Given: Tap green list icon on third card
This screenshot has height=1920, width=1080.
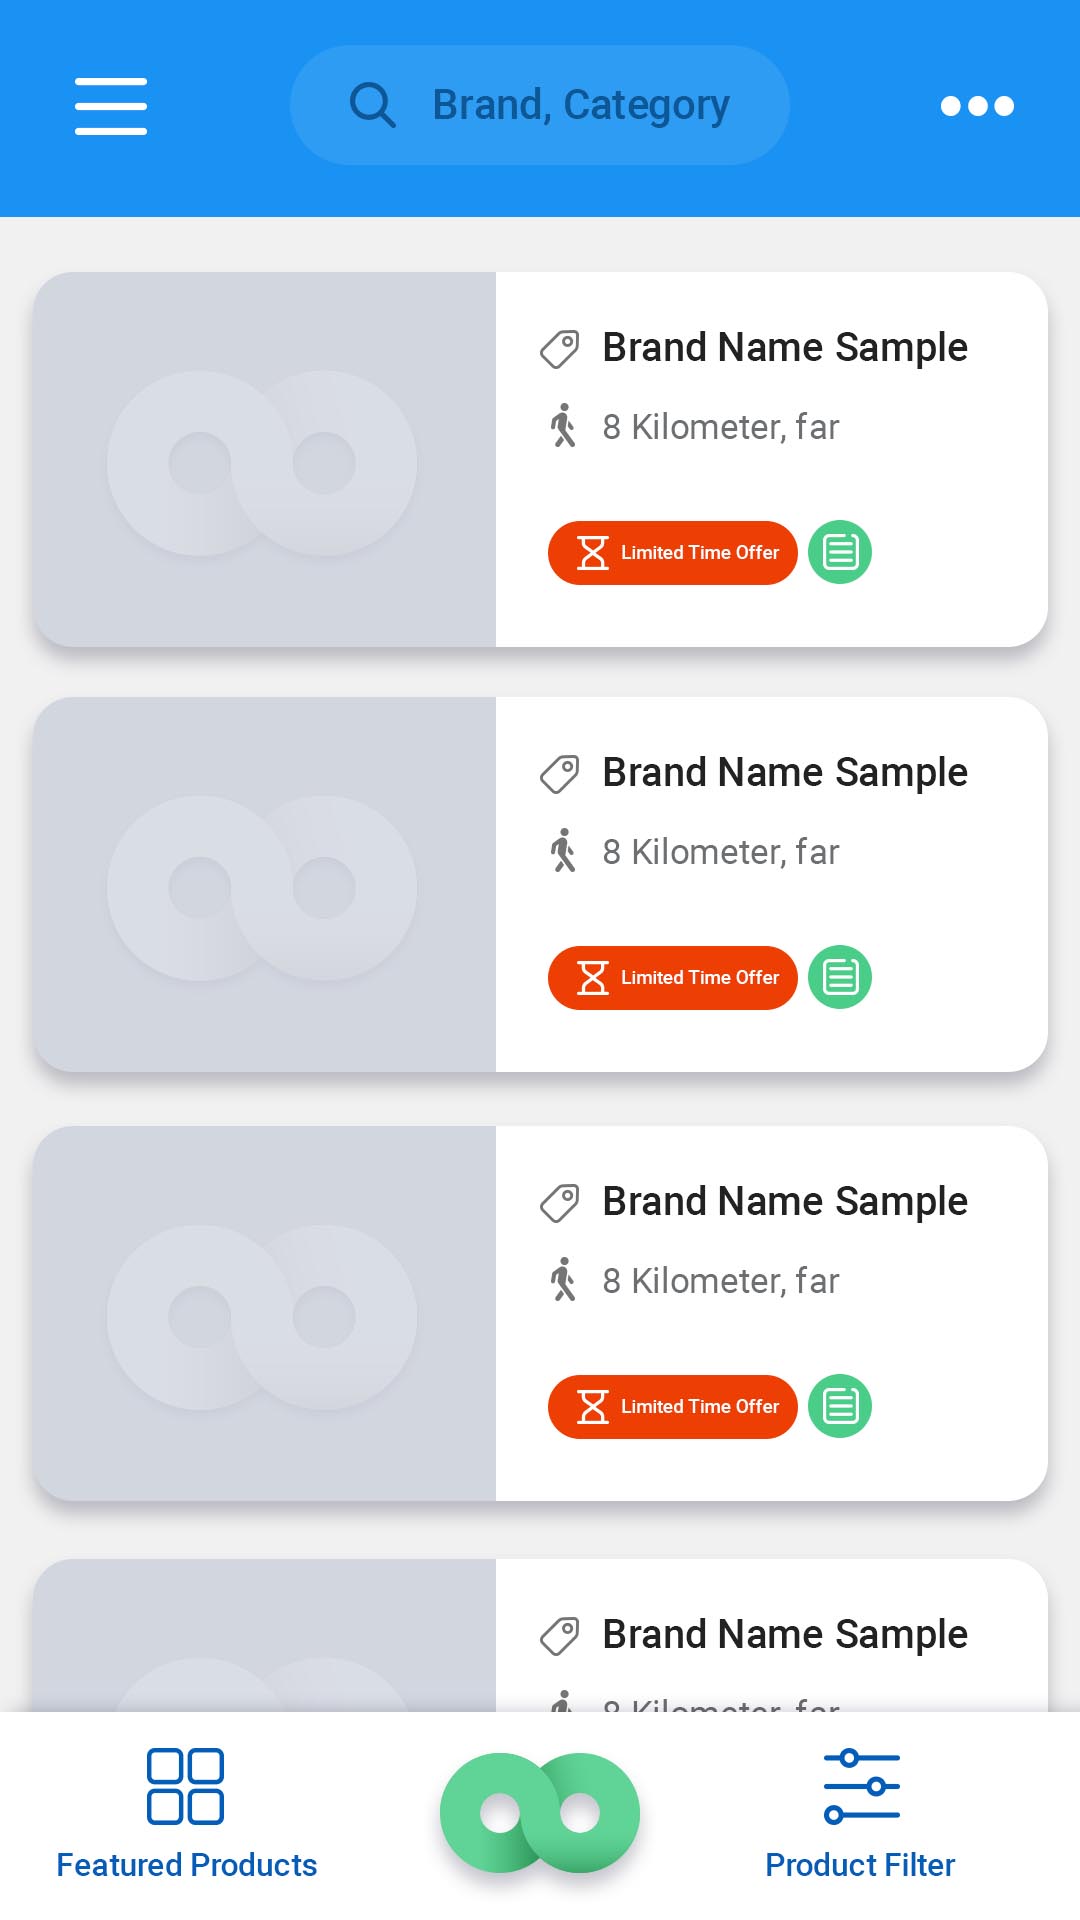Looking at the screenshot, I should [x=840, y=1406].
